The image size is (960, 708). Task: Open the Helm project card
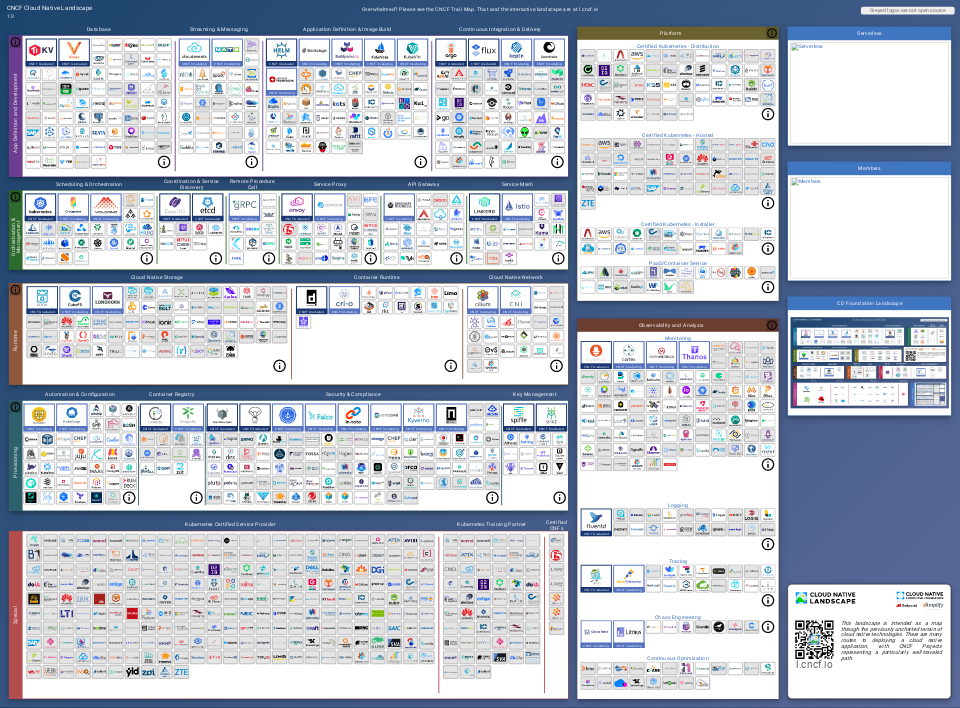coord(282,53)
